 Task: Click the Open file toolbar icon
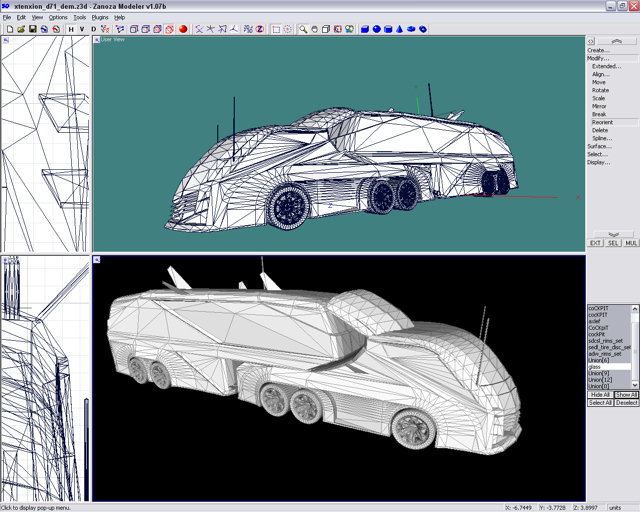20,29
